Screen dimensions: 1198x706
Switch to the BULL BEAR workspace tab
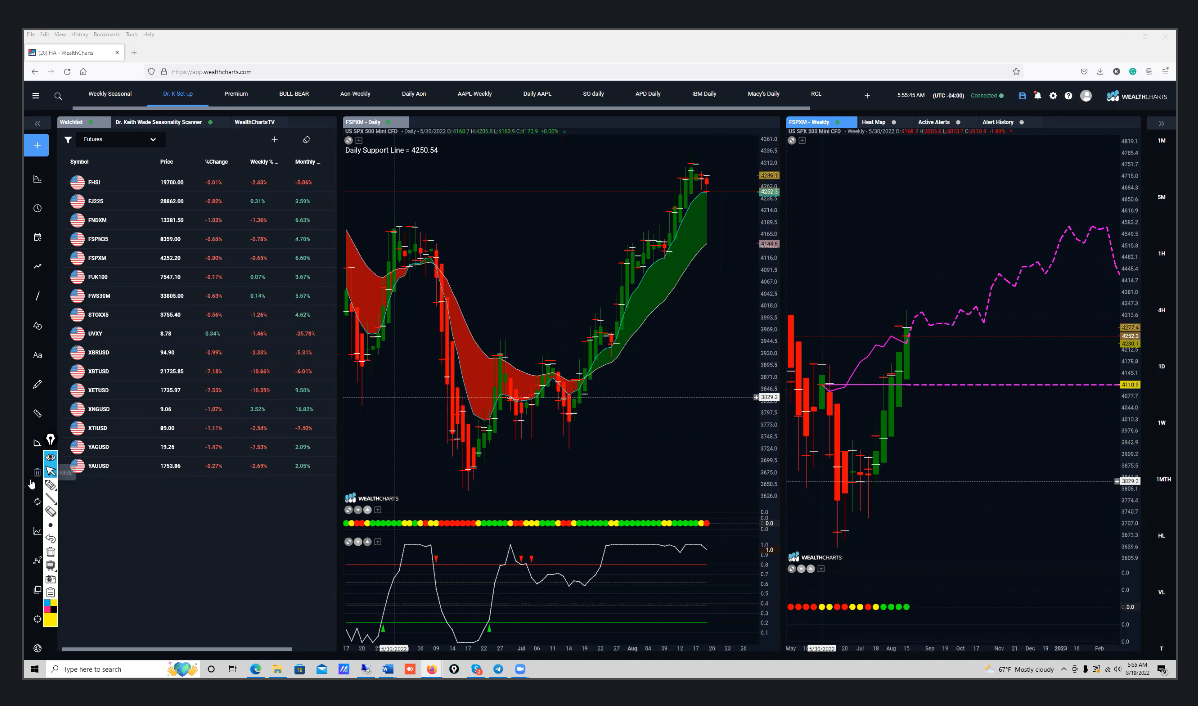(294, 94)
